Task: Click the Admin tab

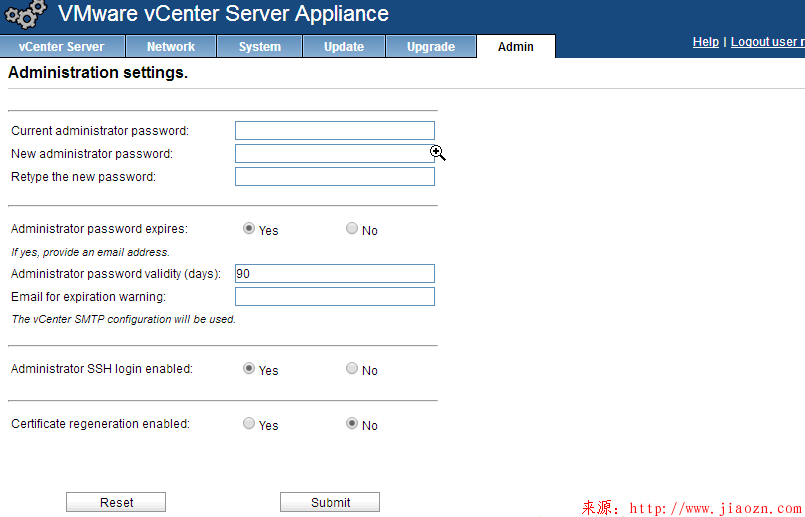Action: point(516,47)
